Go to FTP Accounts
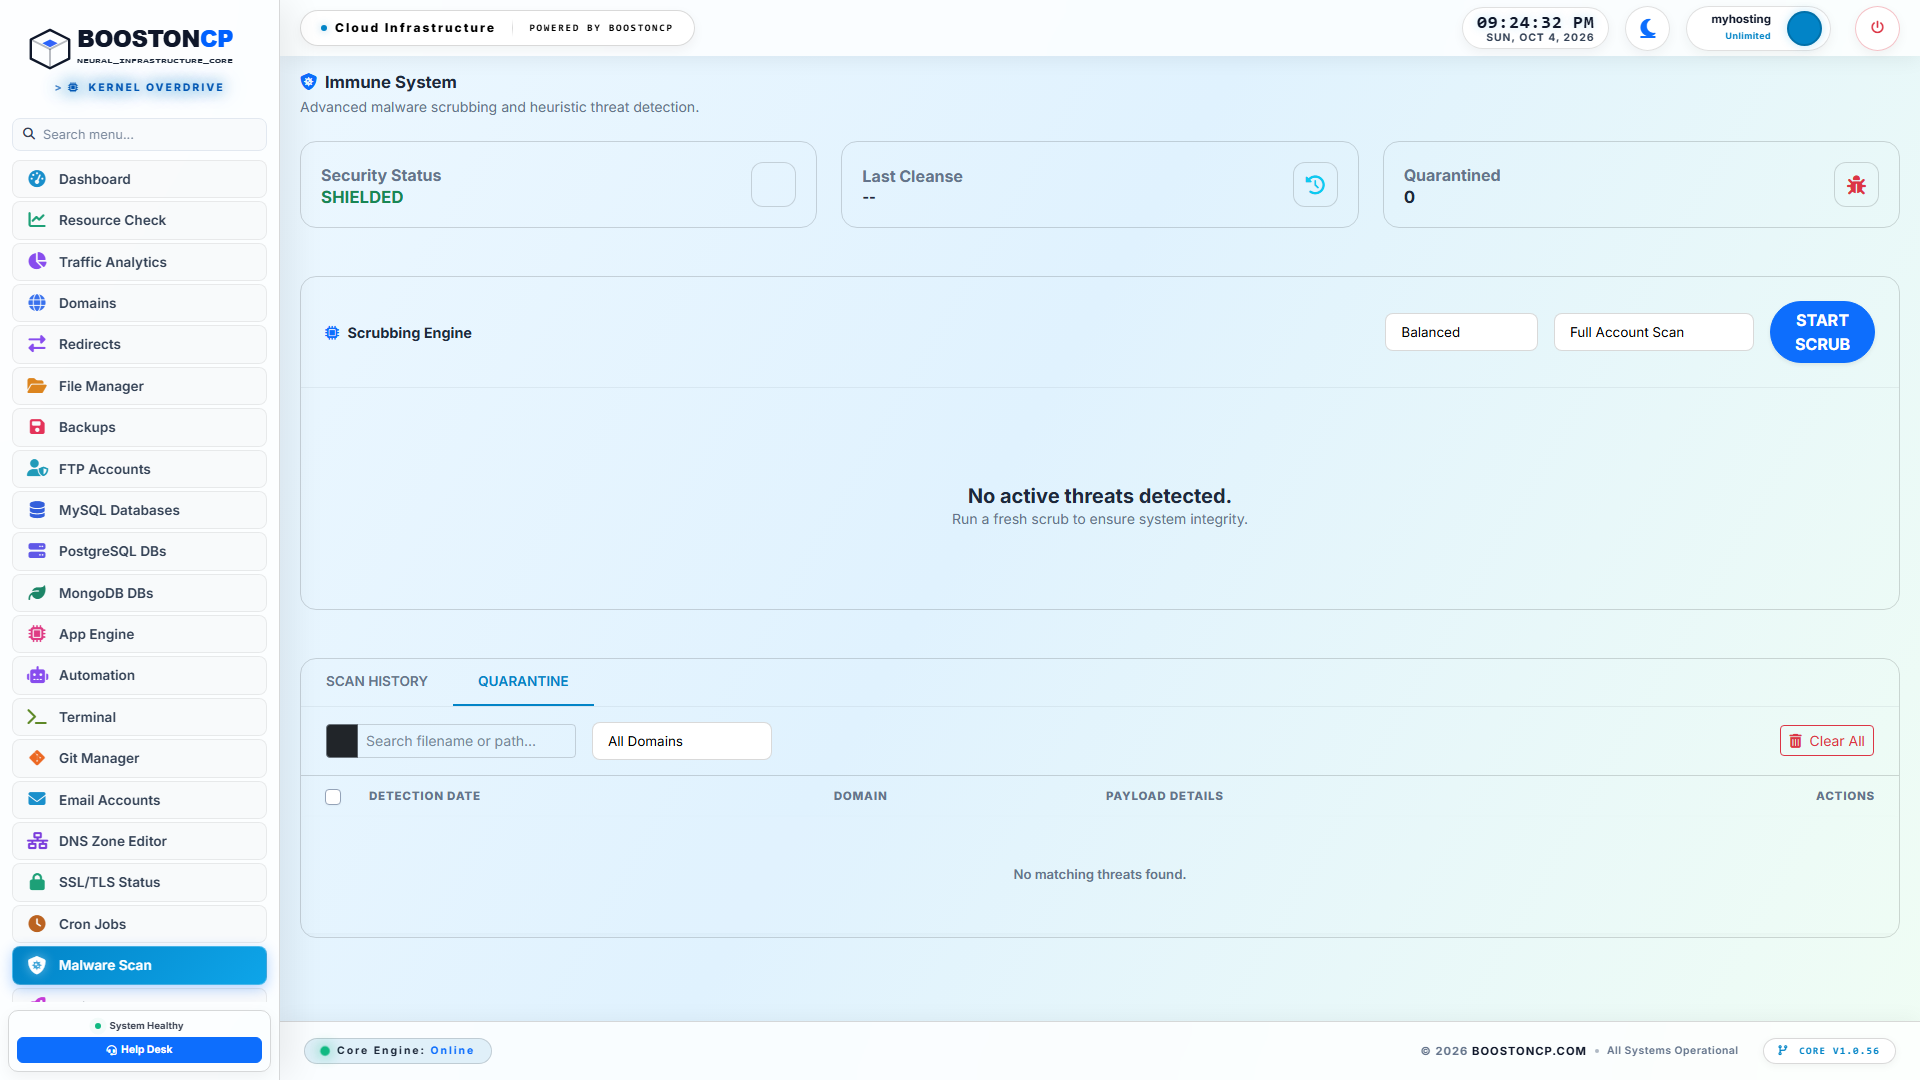 139,469
